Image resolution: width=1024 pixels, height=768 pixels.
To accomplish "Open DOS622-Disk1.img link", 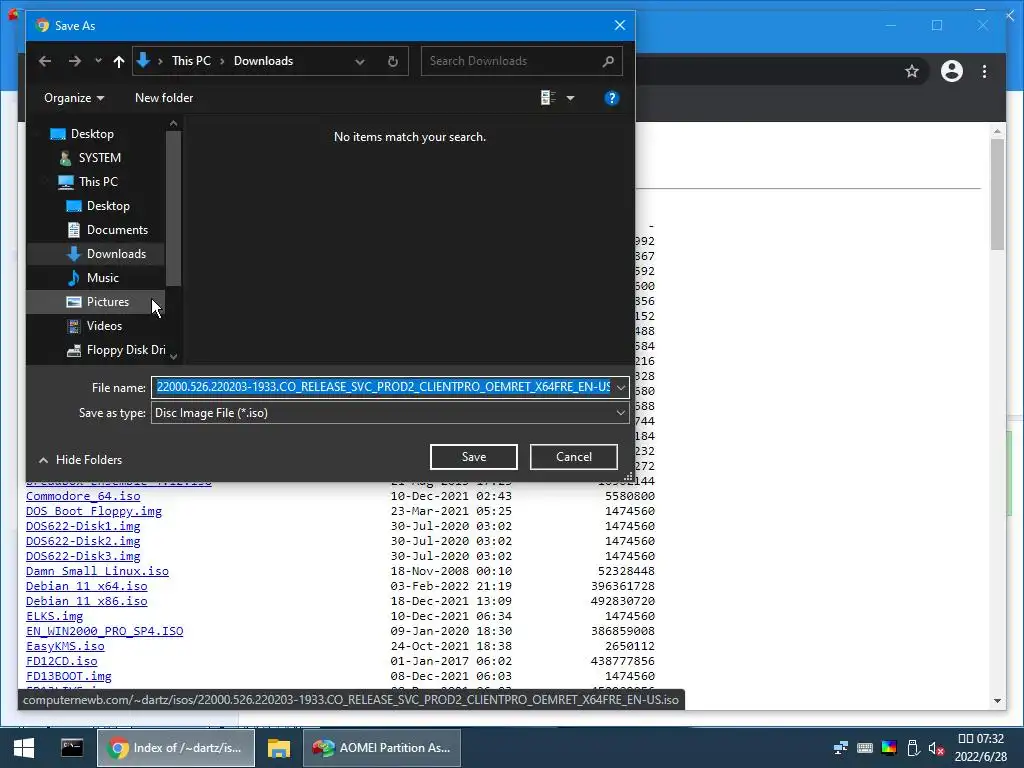I will tap(83, 526).
